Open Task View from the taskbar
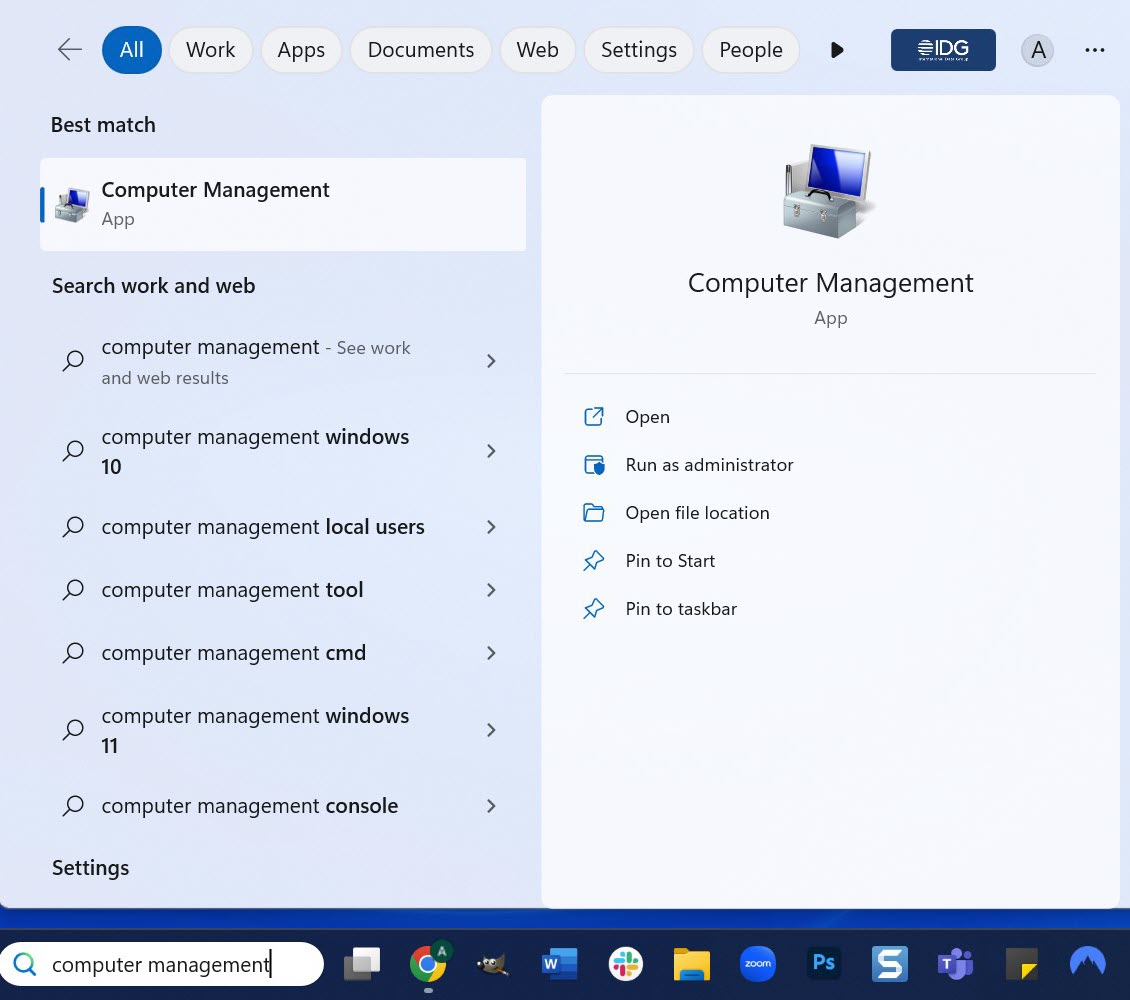 click(x=362, y=964)
